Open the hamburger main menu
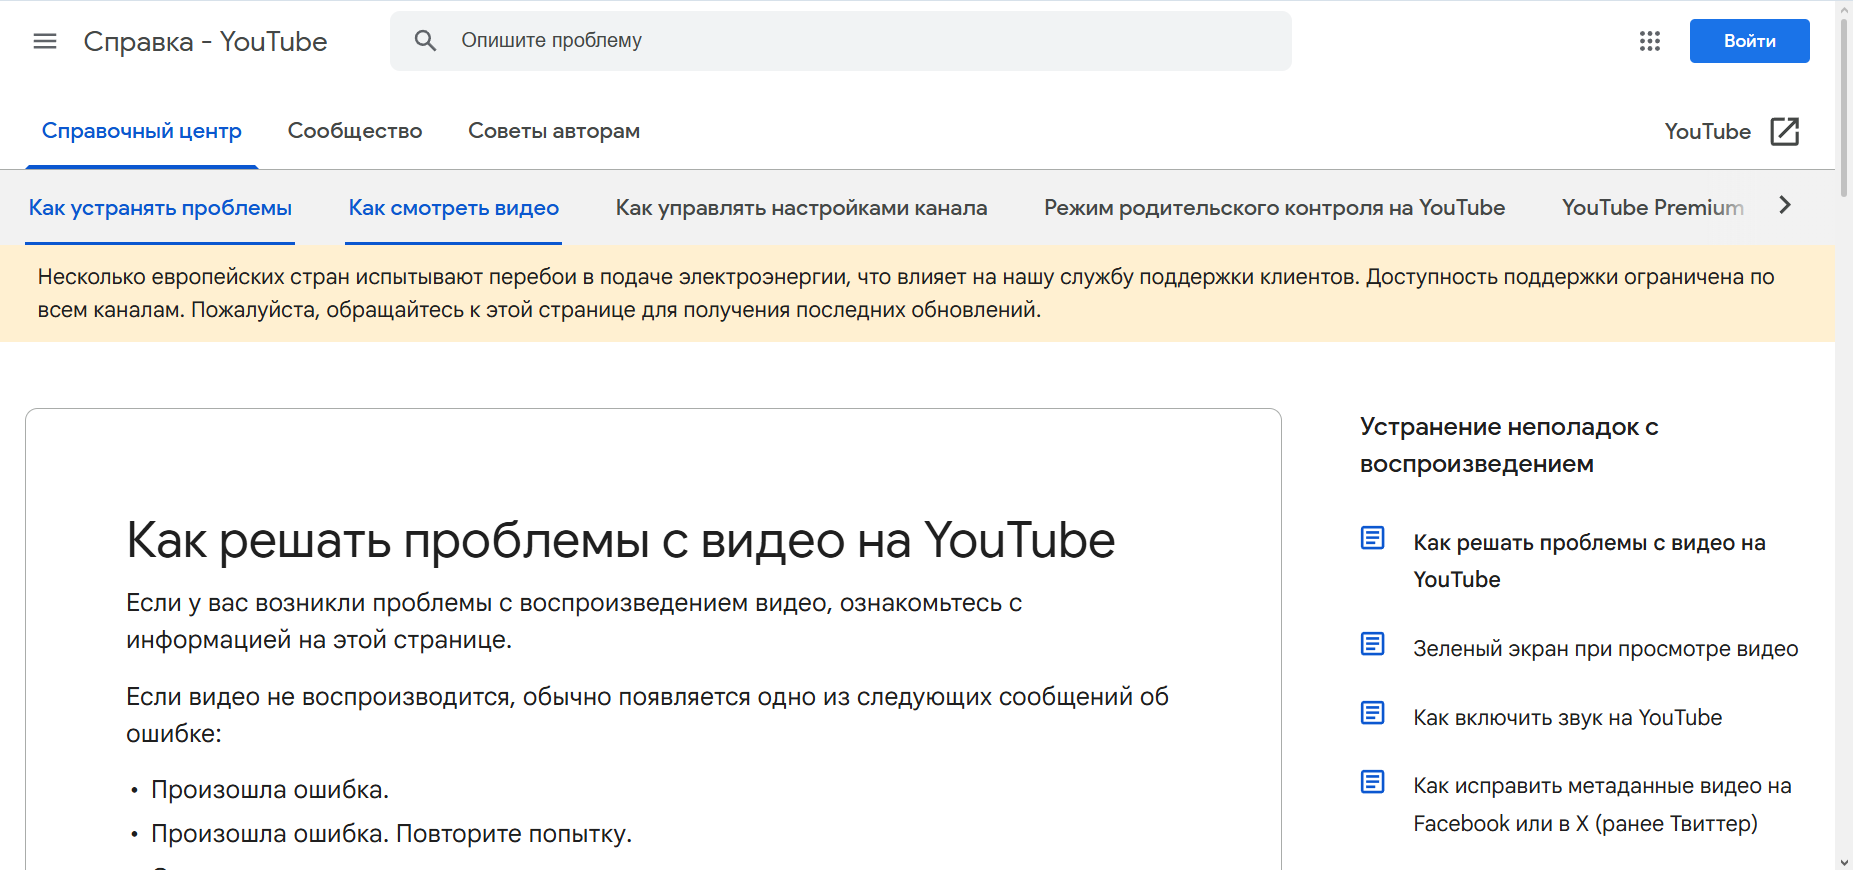1853x870 pixels. click(x=45, y=41)
